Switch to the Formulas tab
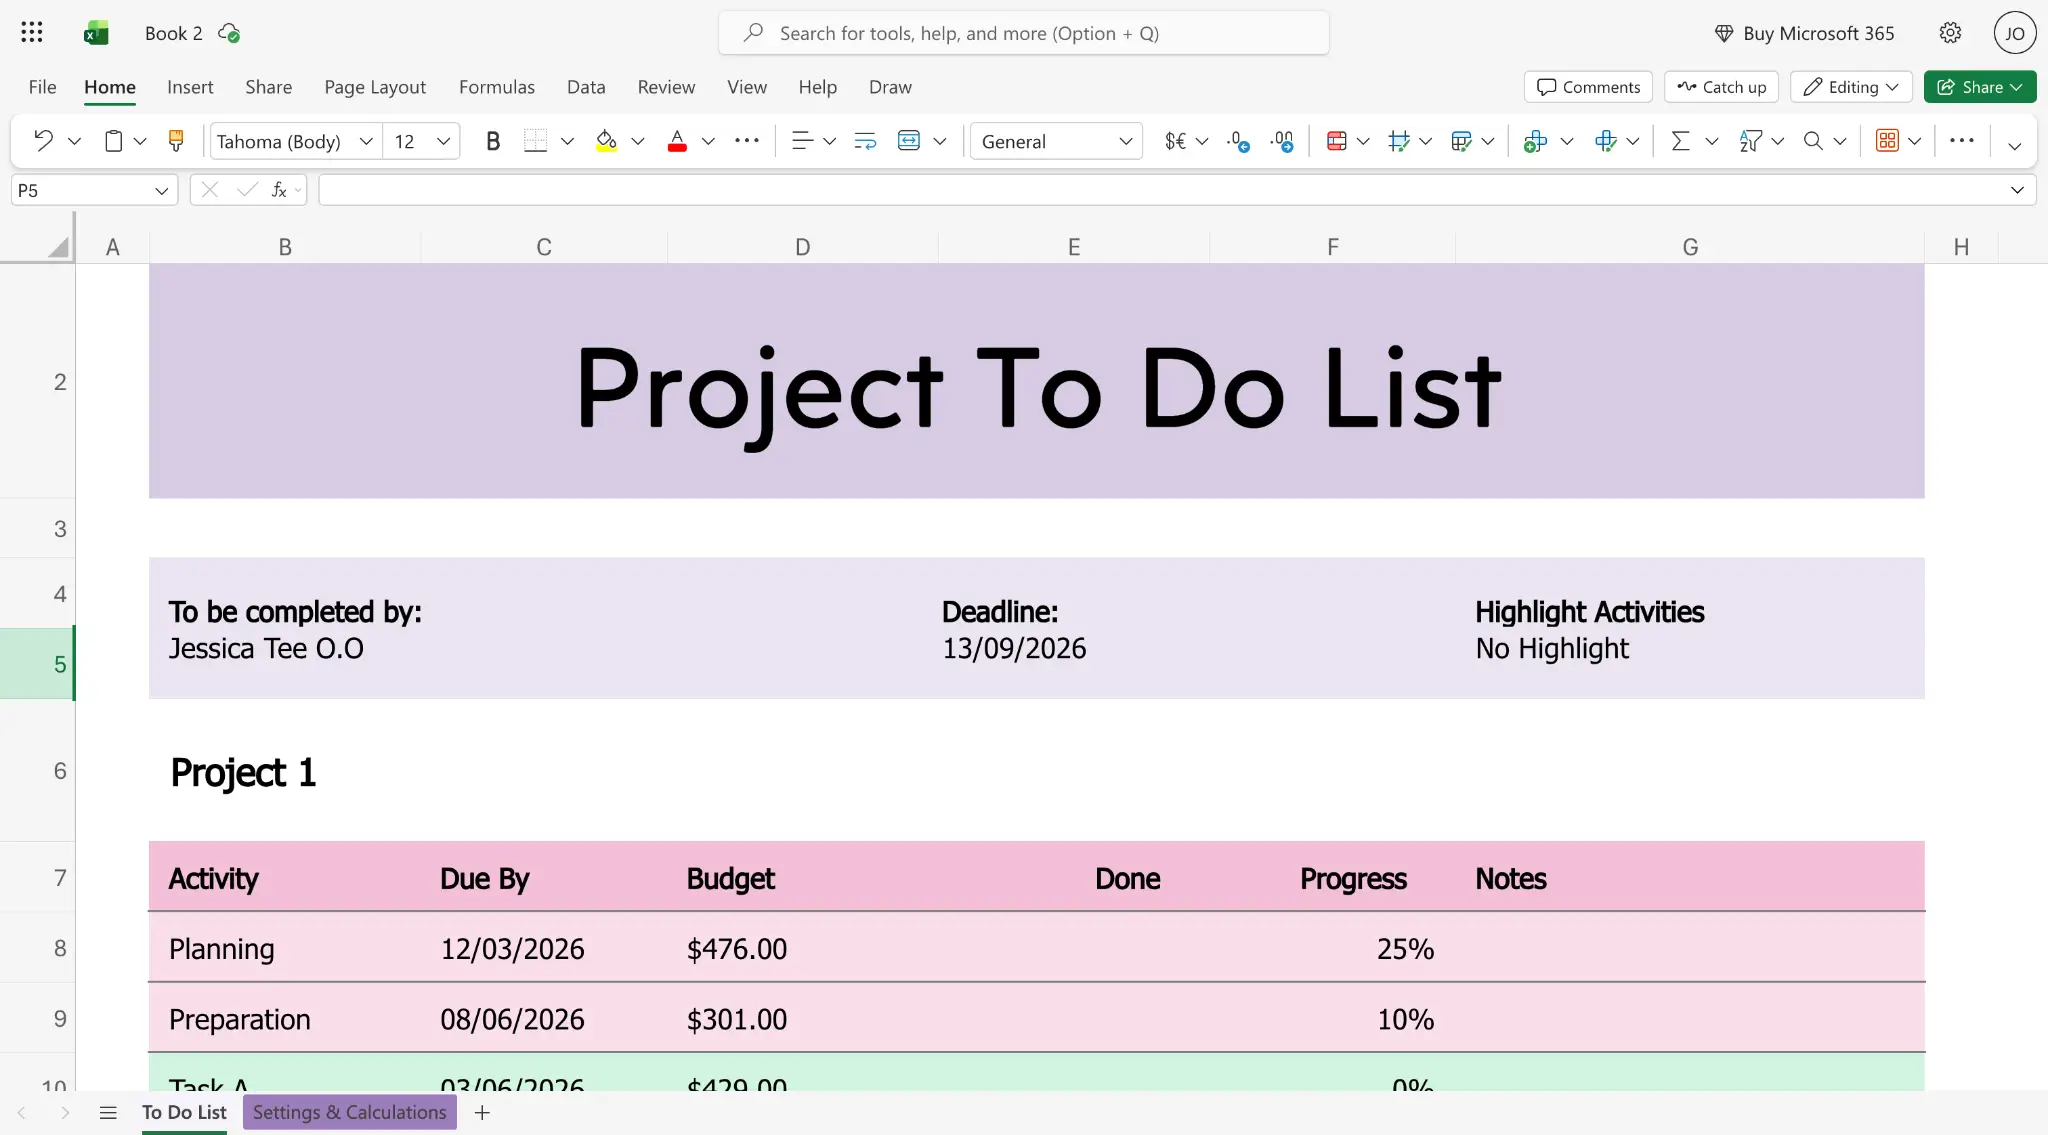 (497, 87)
